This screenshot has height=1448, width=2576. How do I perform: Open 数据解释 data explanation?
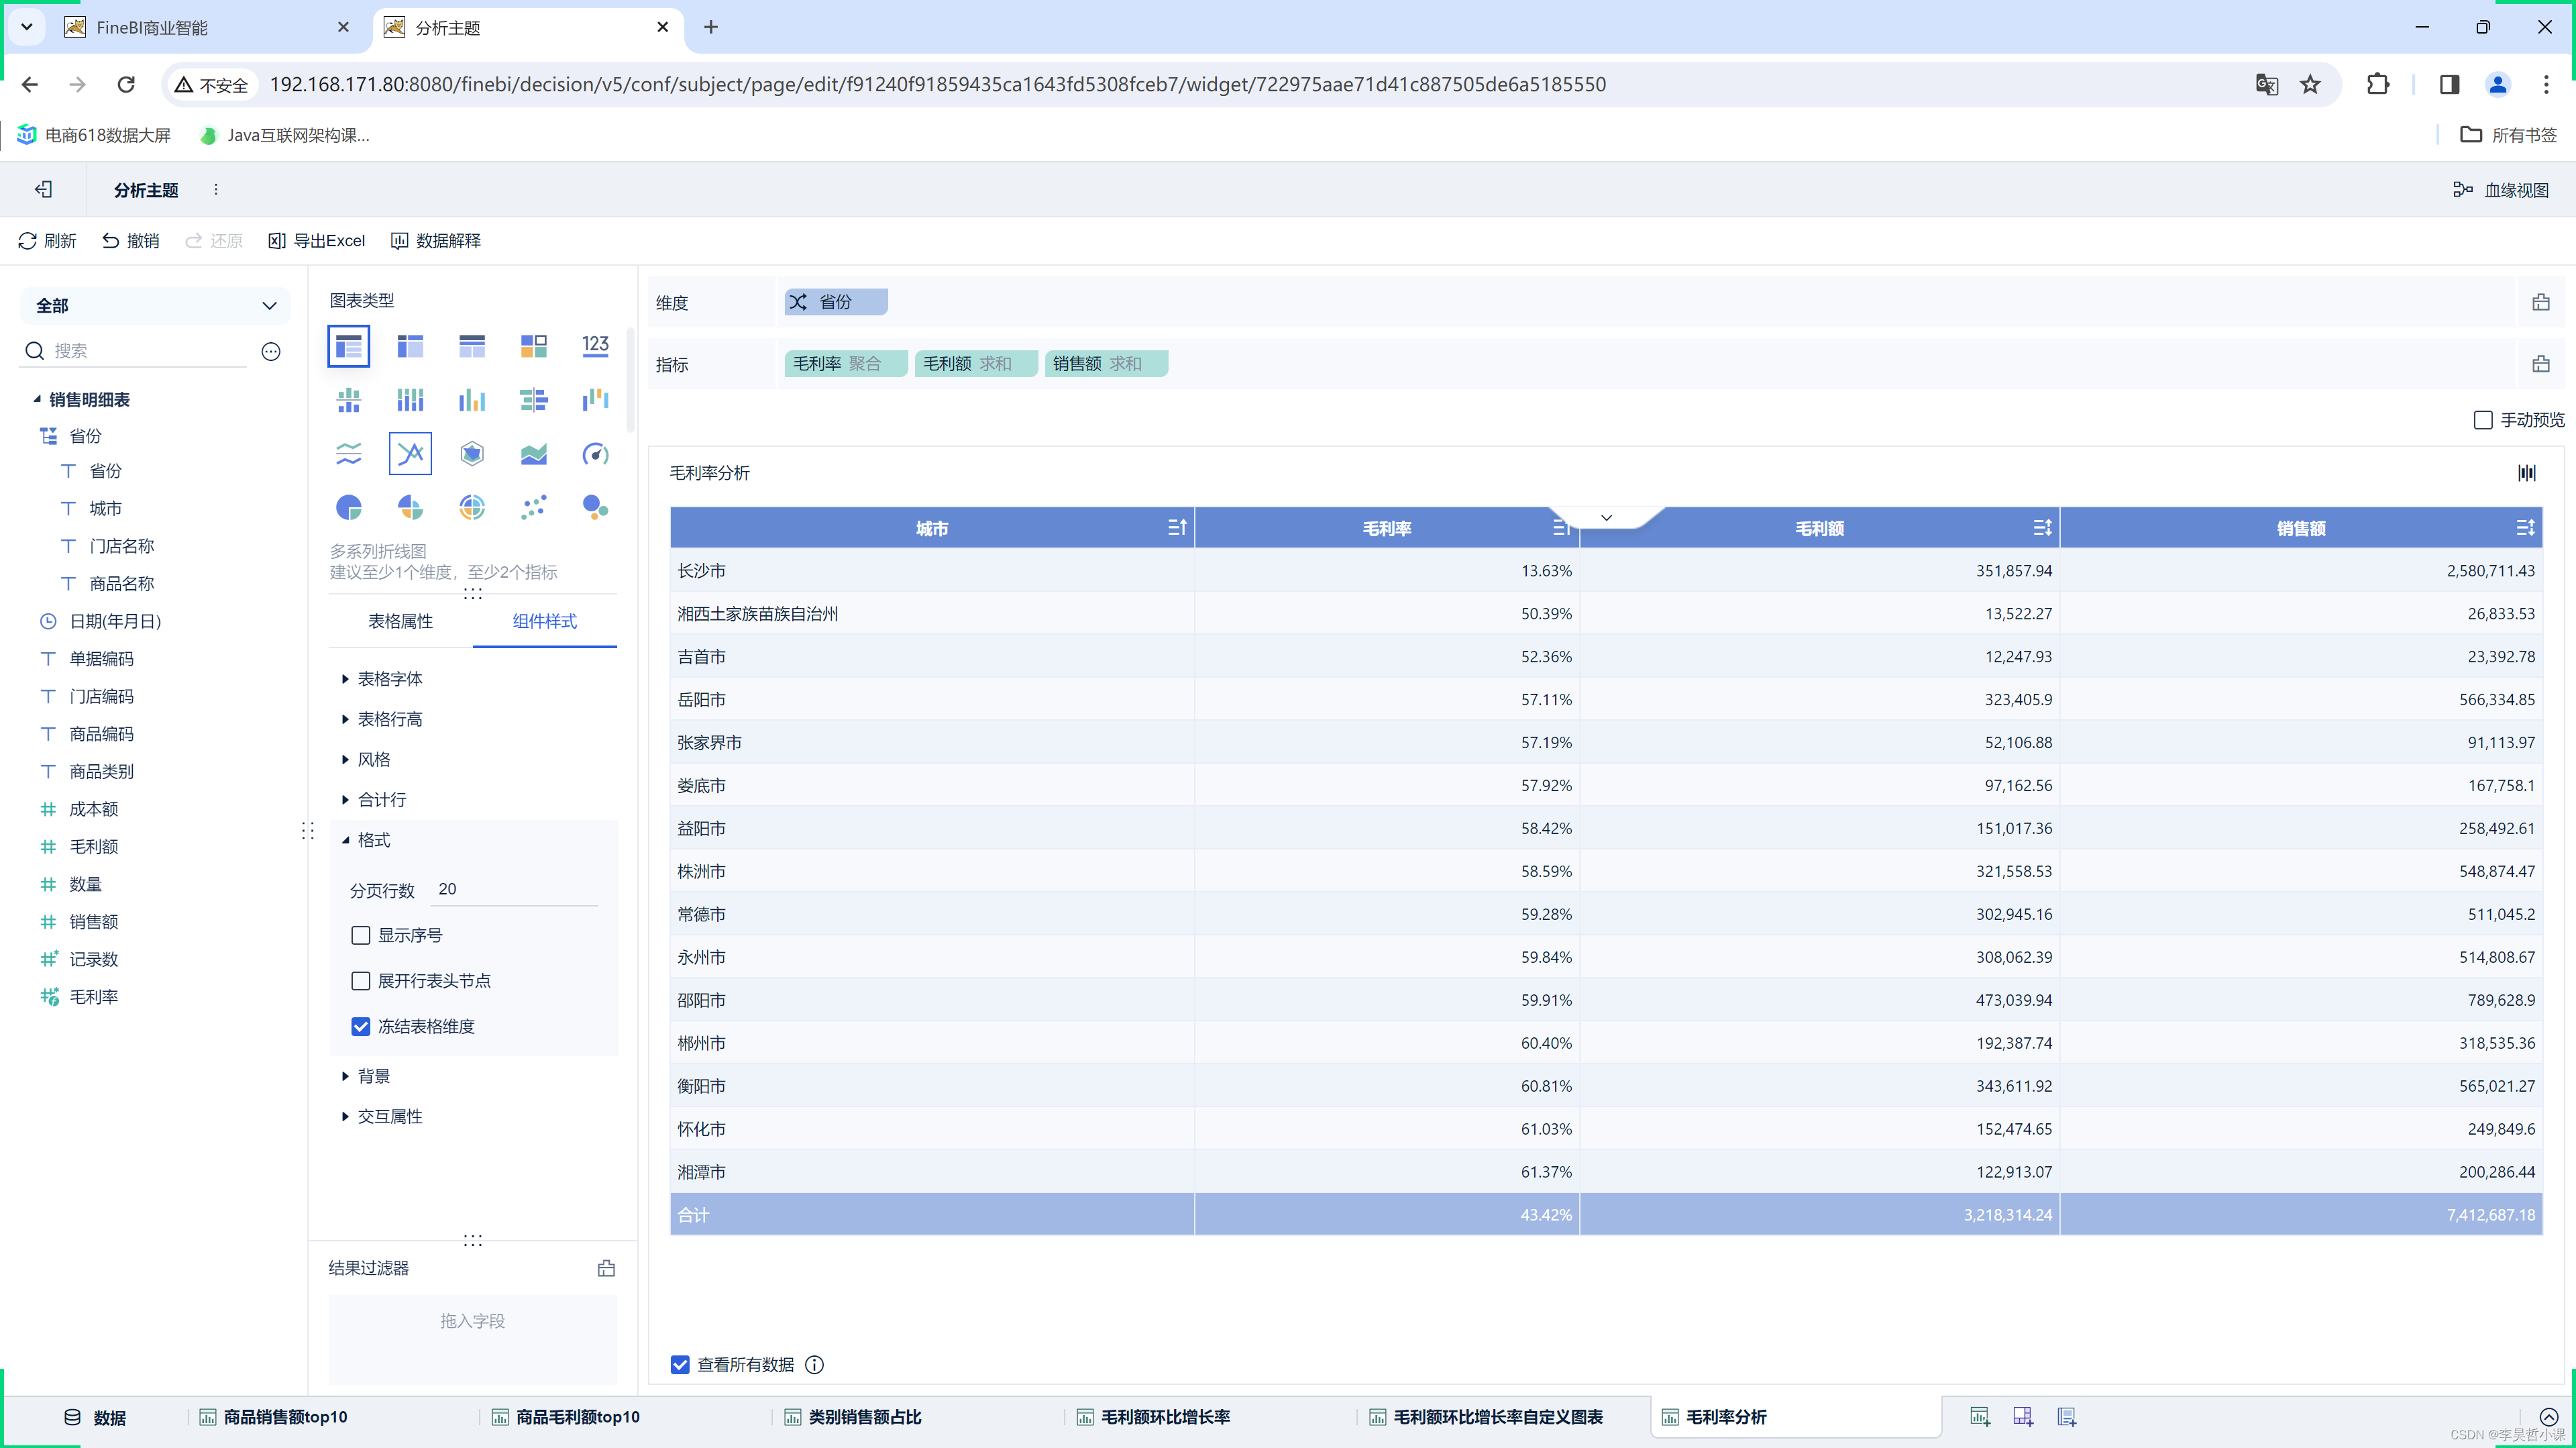(x=436, y=241)
